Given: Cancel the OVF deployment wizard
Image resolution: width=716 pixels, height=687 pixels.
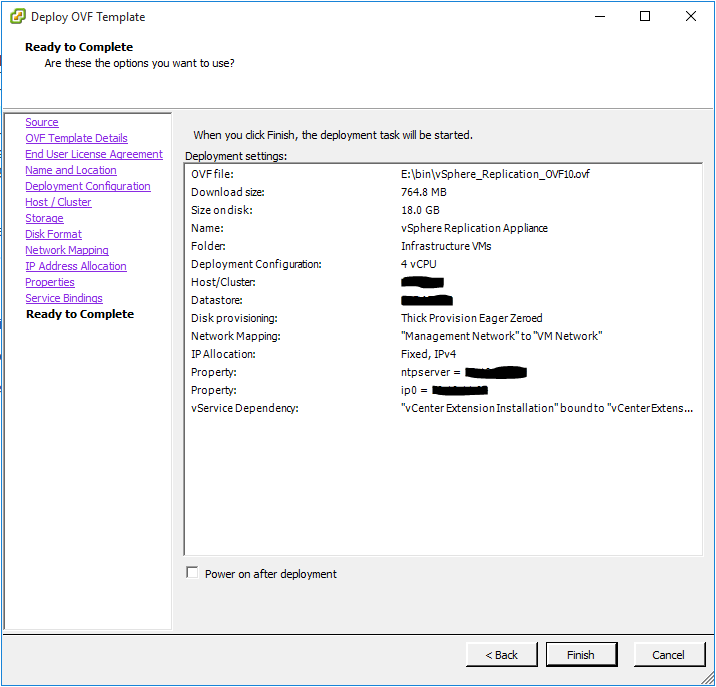Looking at the screenshot, I should coord(669,655).
